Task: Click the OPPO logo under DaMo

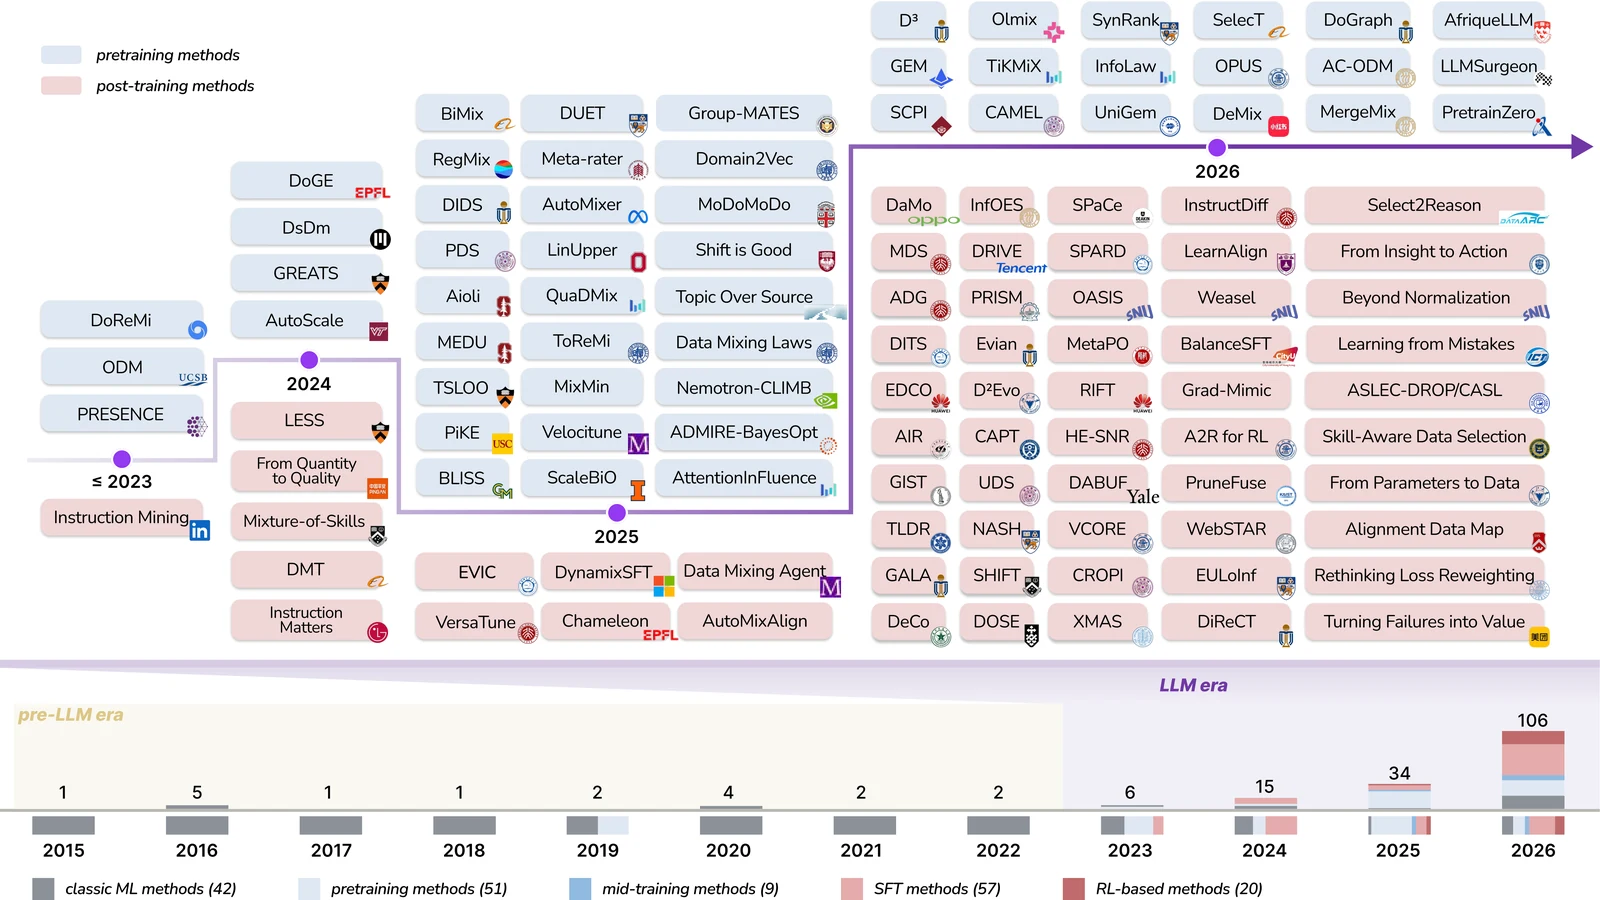Action: pos(933,220)
